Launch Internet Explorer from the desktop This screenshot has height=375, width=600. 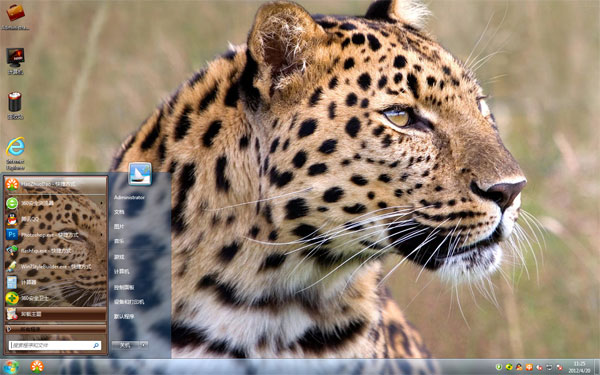tap(15, 153)
